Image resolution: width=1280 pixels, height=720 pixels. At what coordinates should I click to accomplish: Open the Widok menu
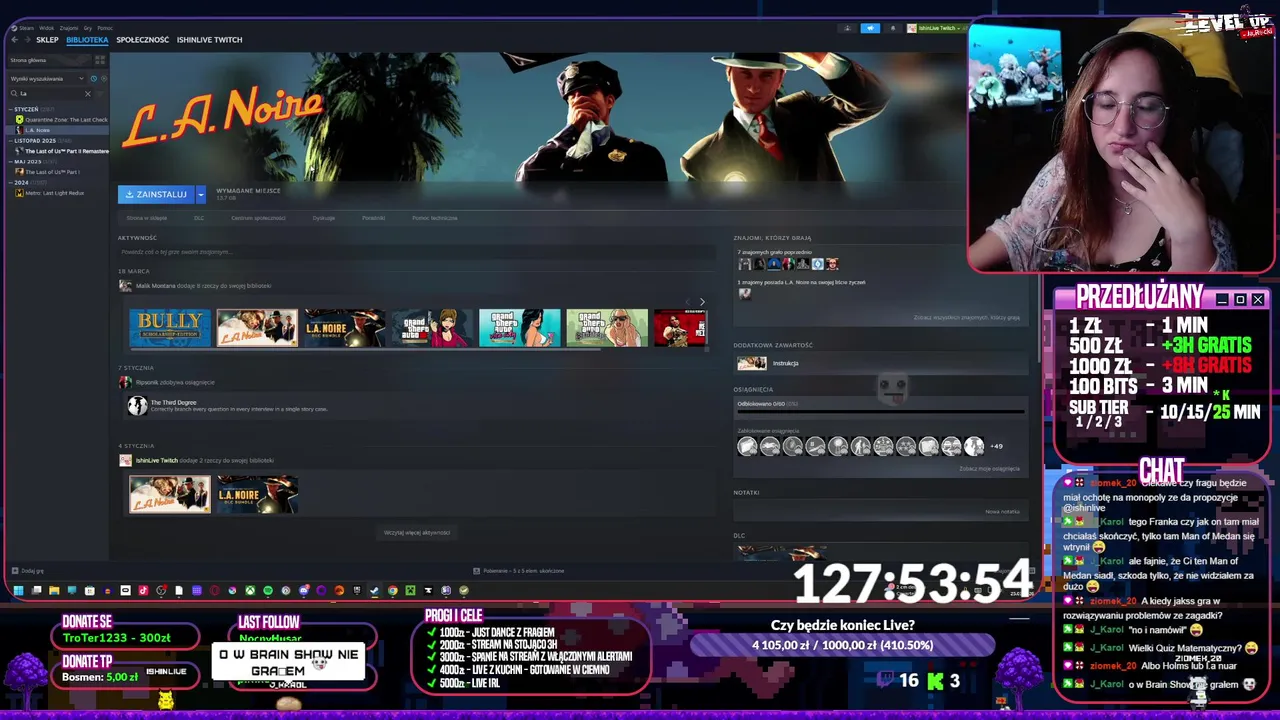coord(46,28)
